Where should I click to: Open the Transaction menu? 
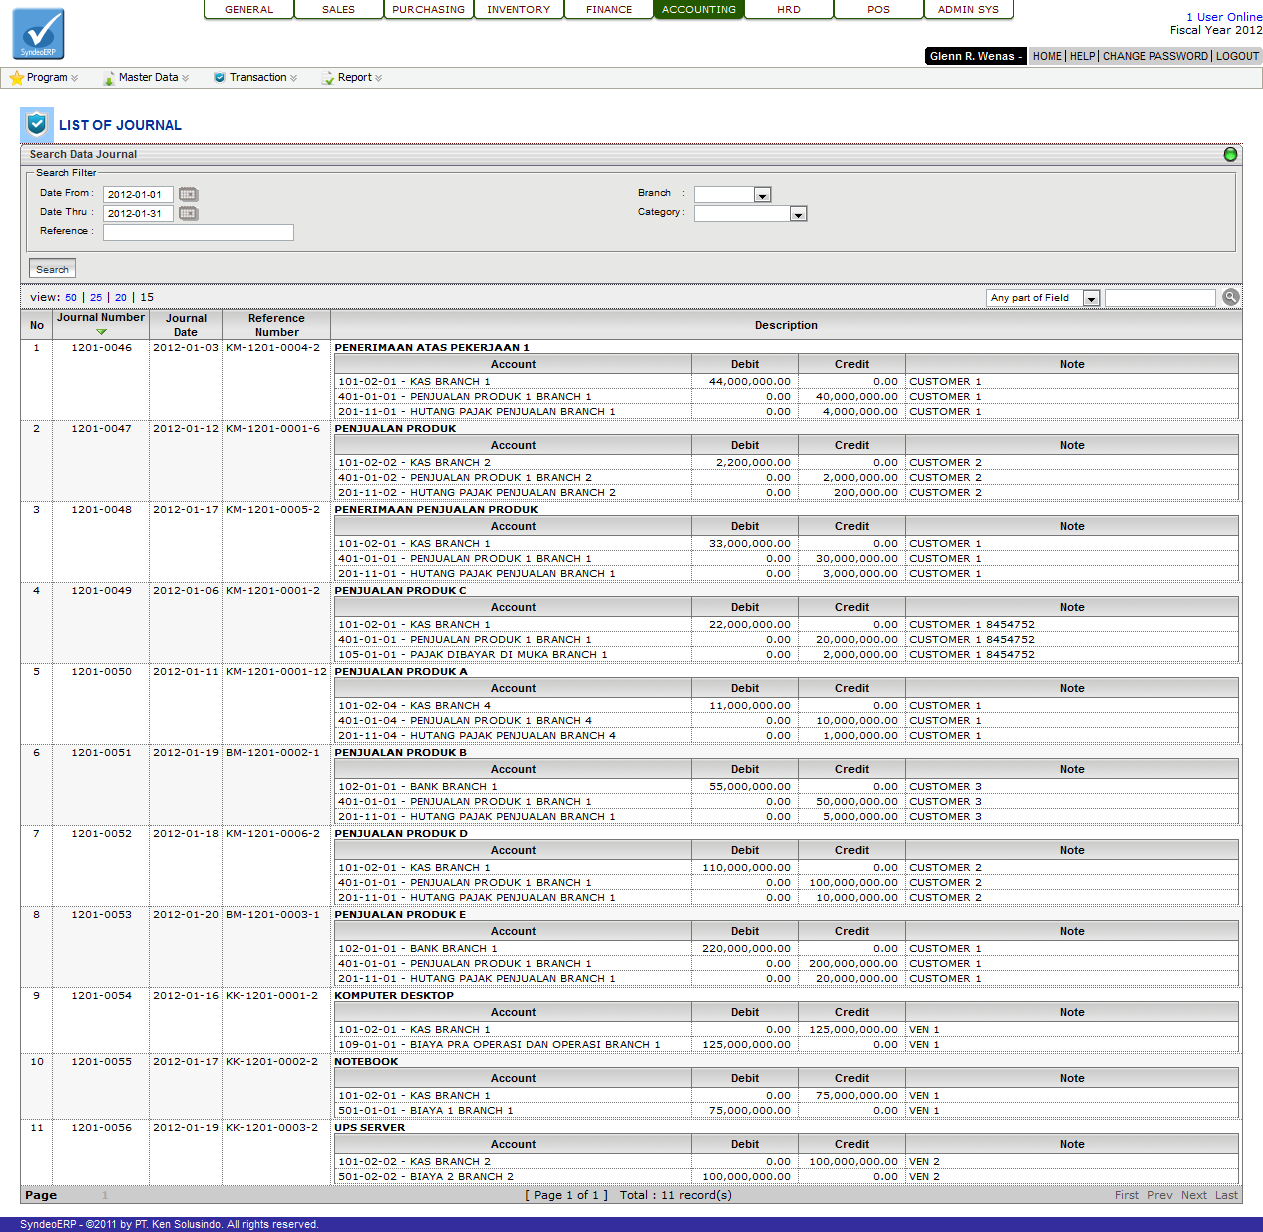[257, 78]
